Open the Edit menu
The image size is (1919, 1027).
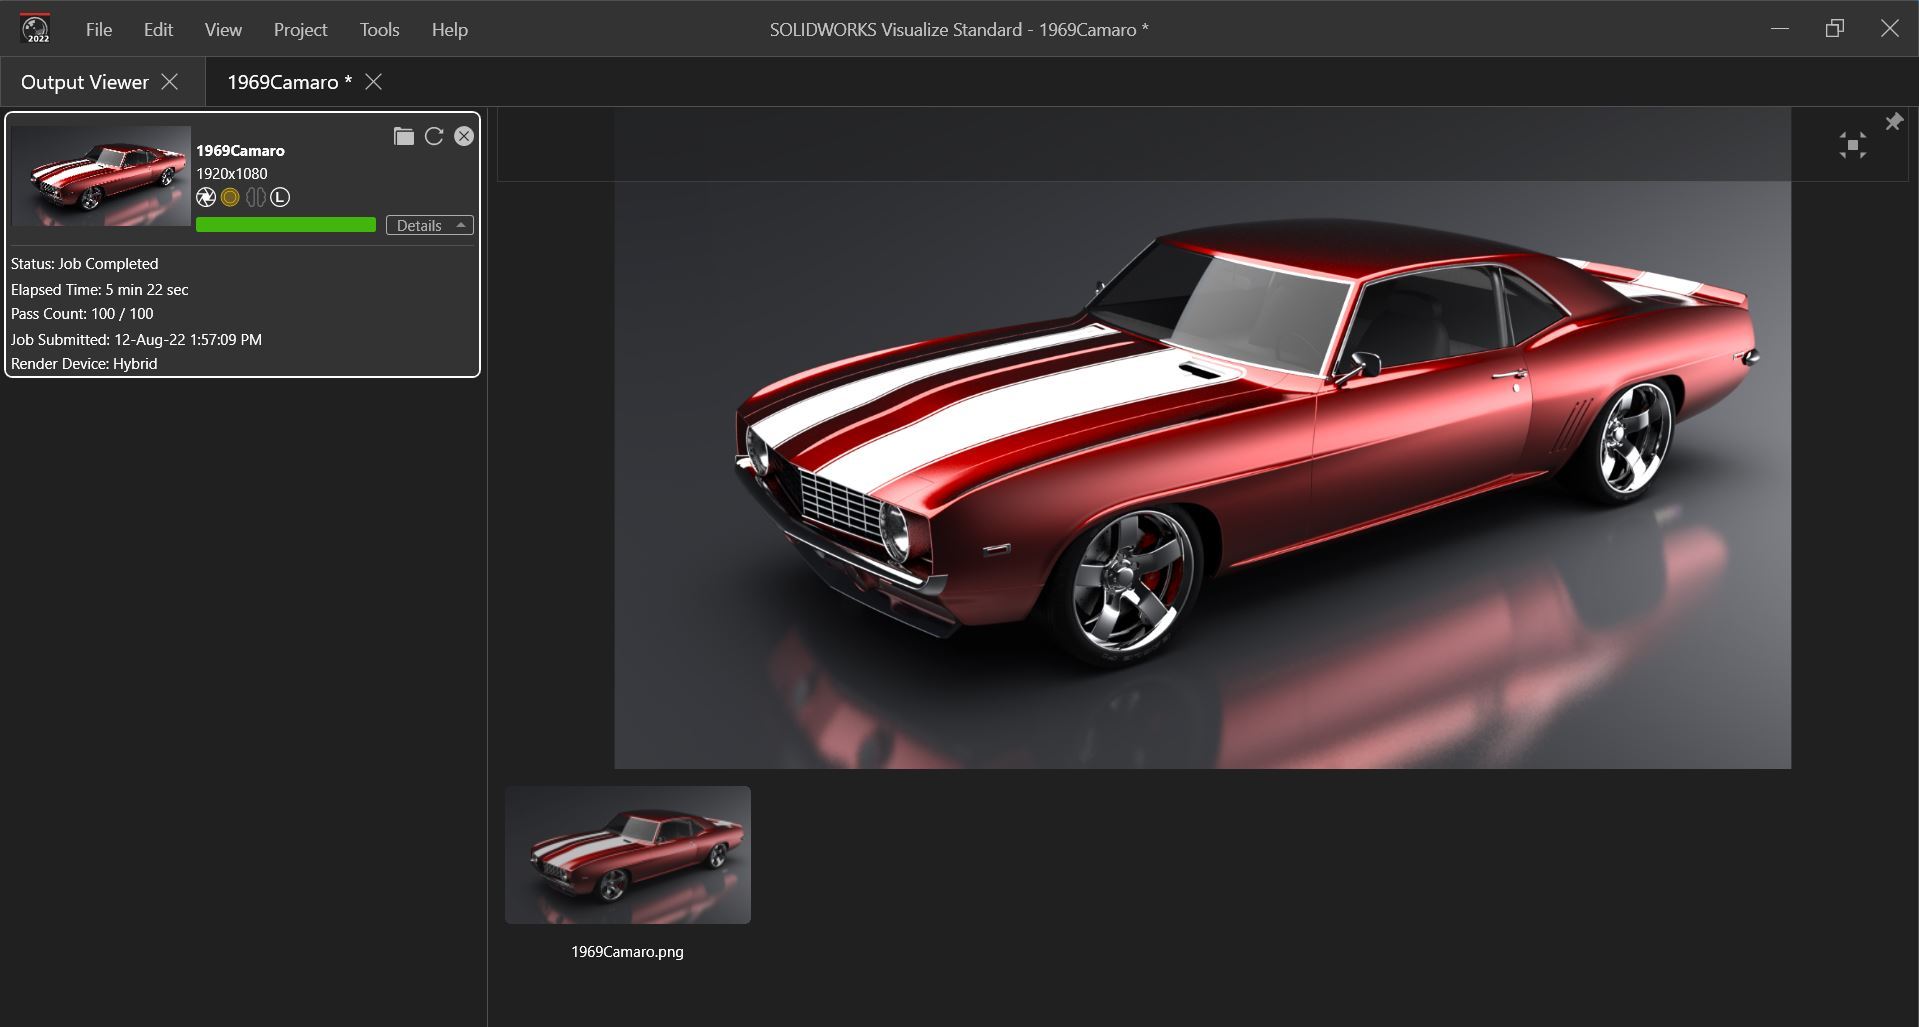coord(158,30)
